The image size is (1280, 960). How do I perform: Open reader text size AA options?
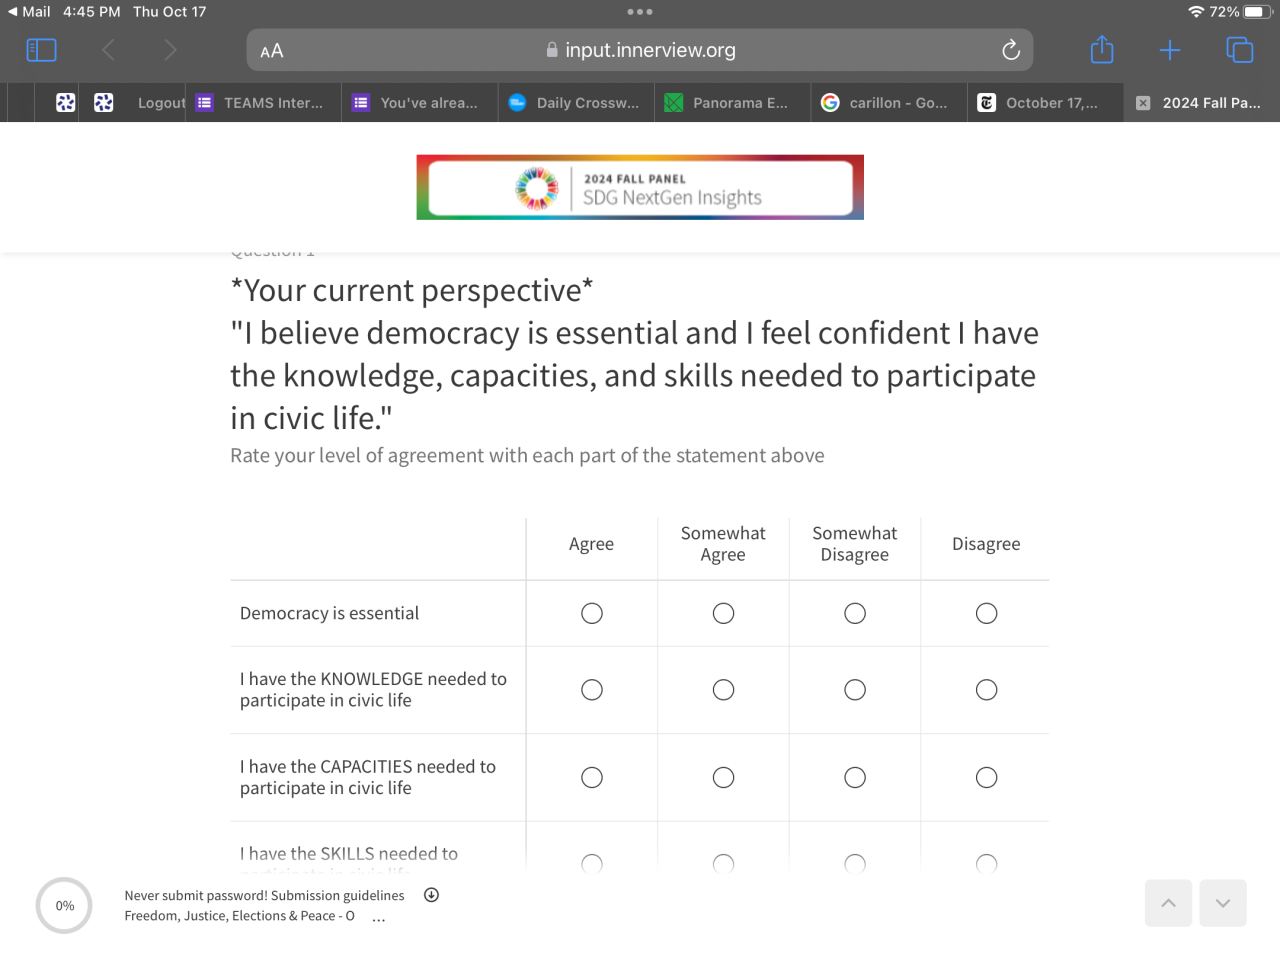[x=272, y=51]
